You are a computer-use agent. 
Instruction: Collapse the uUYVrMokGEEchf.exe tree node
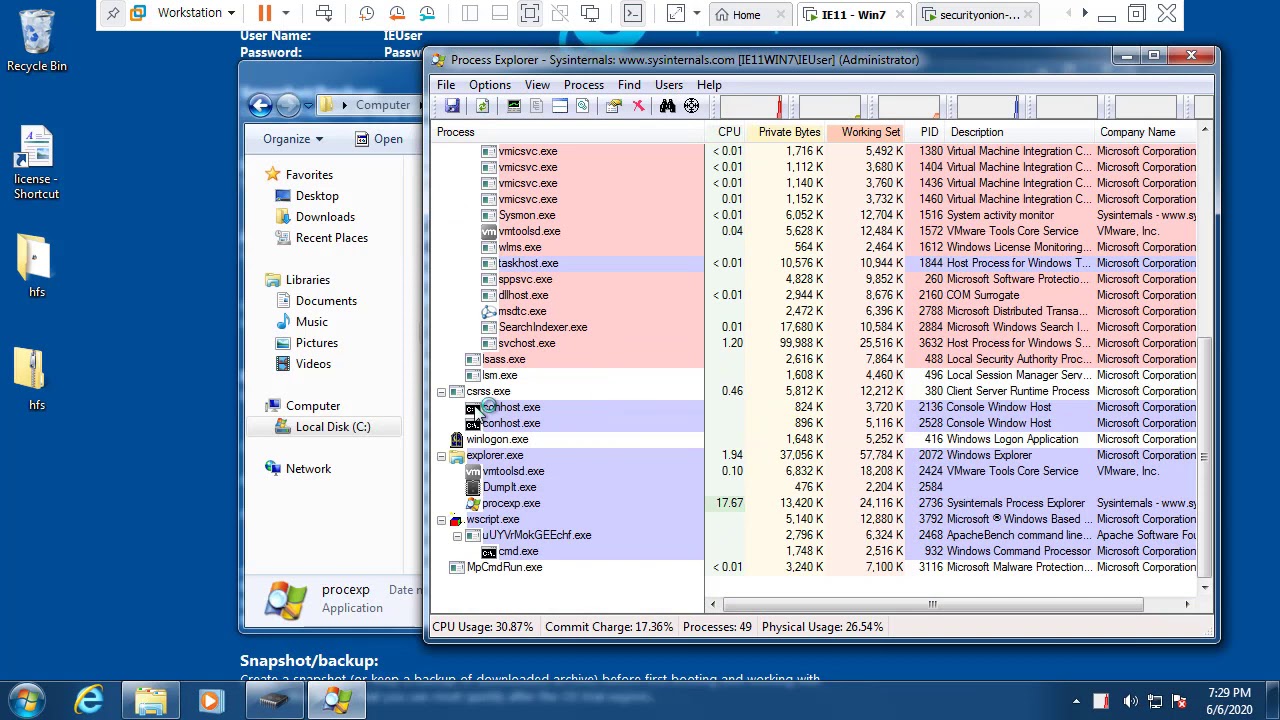click(457, 536)
